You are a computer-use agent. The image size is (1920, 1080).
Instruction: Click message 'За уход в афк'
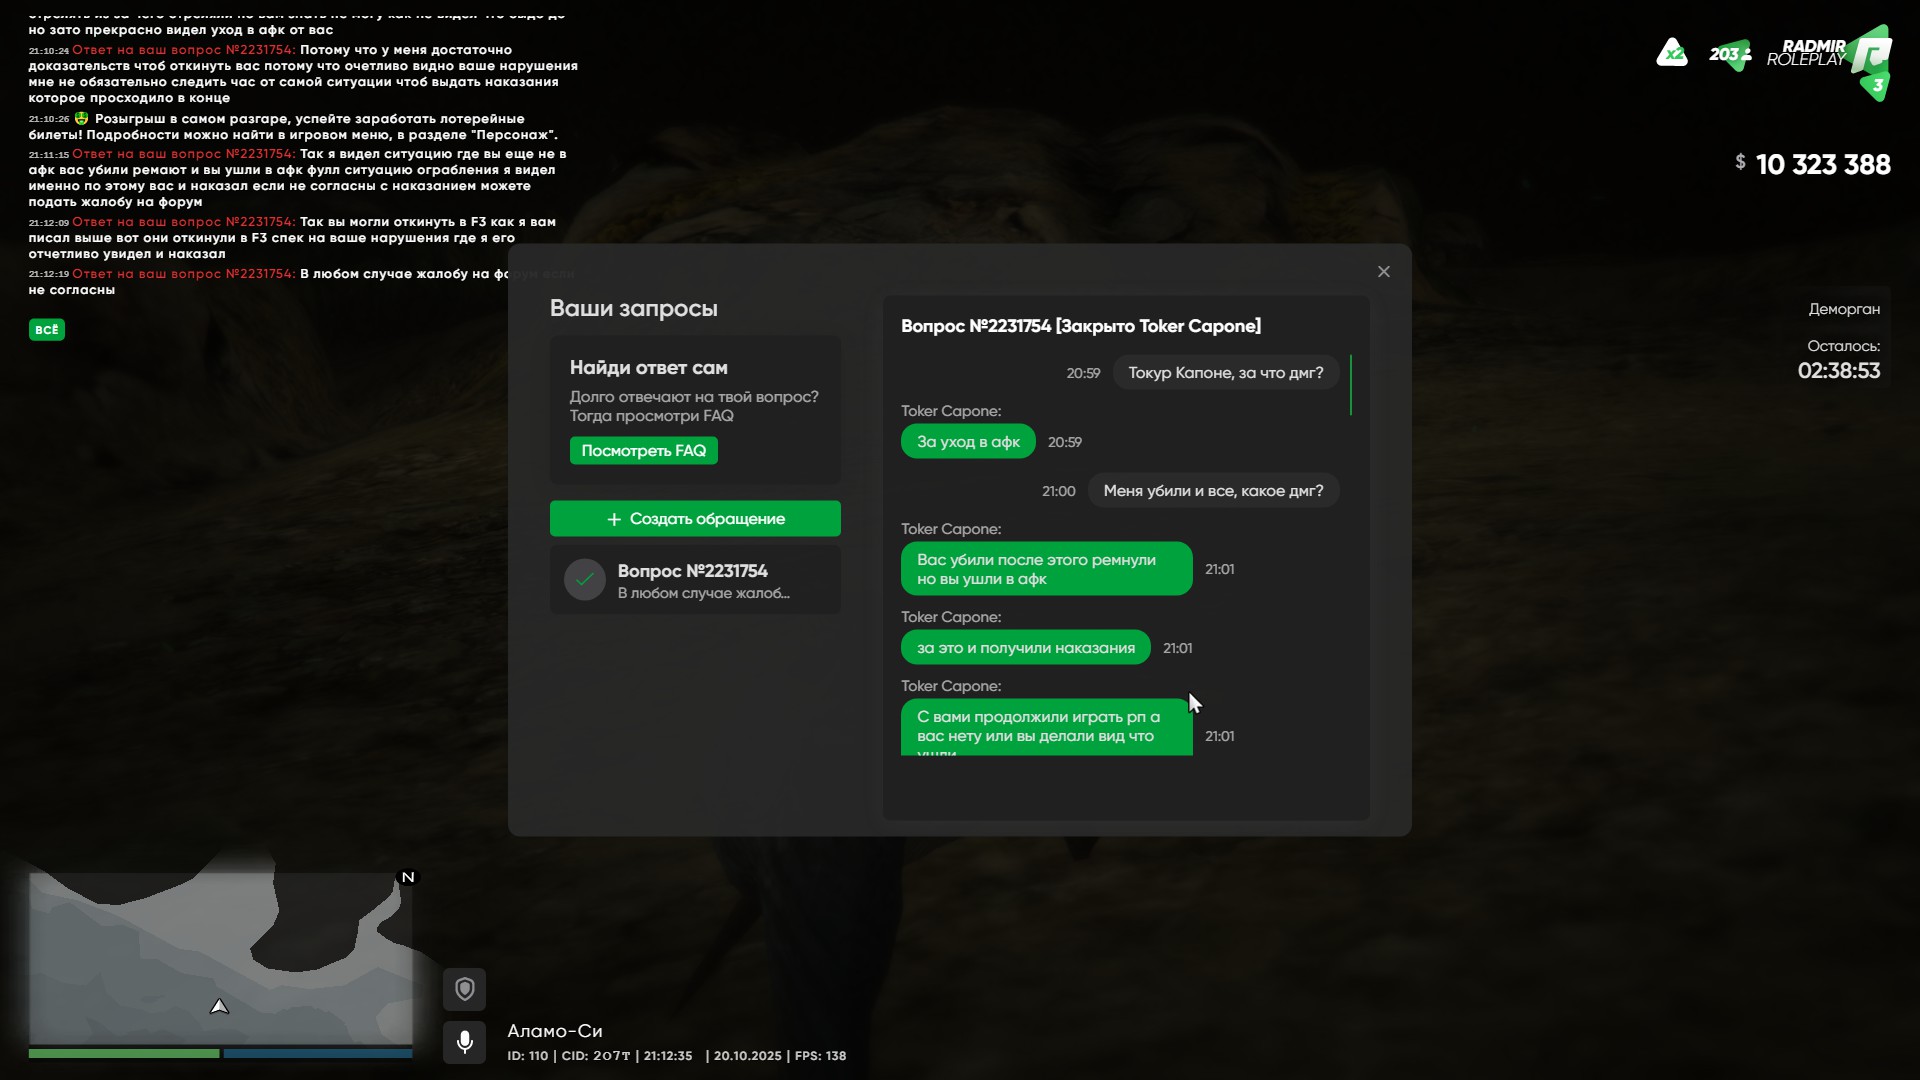pos(968,442)
